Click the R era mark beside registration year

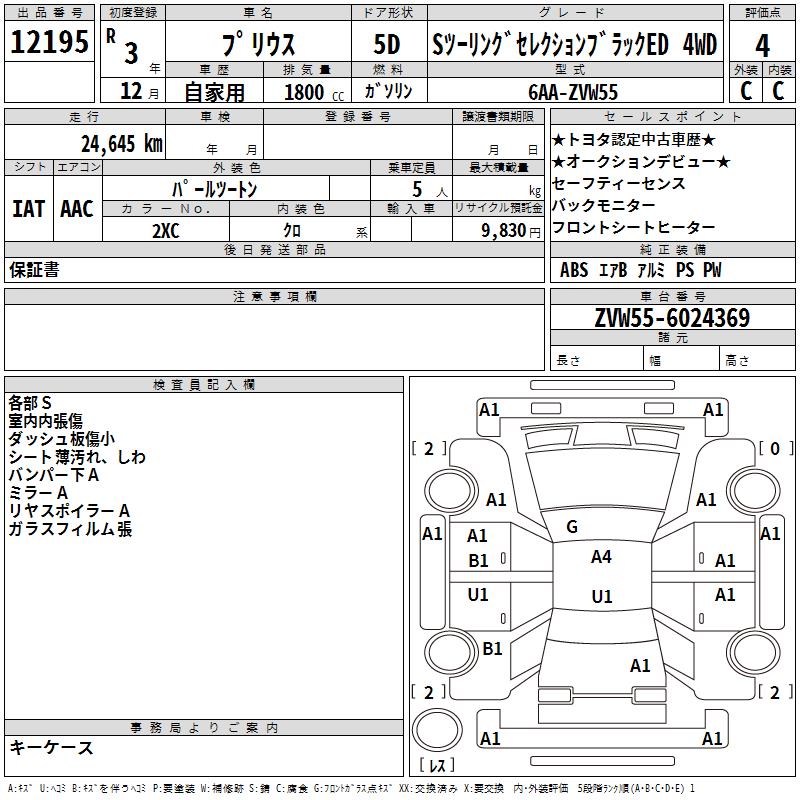tap(110, 34)
